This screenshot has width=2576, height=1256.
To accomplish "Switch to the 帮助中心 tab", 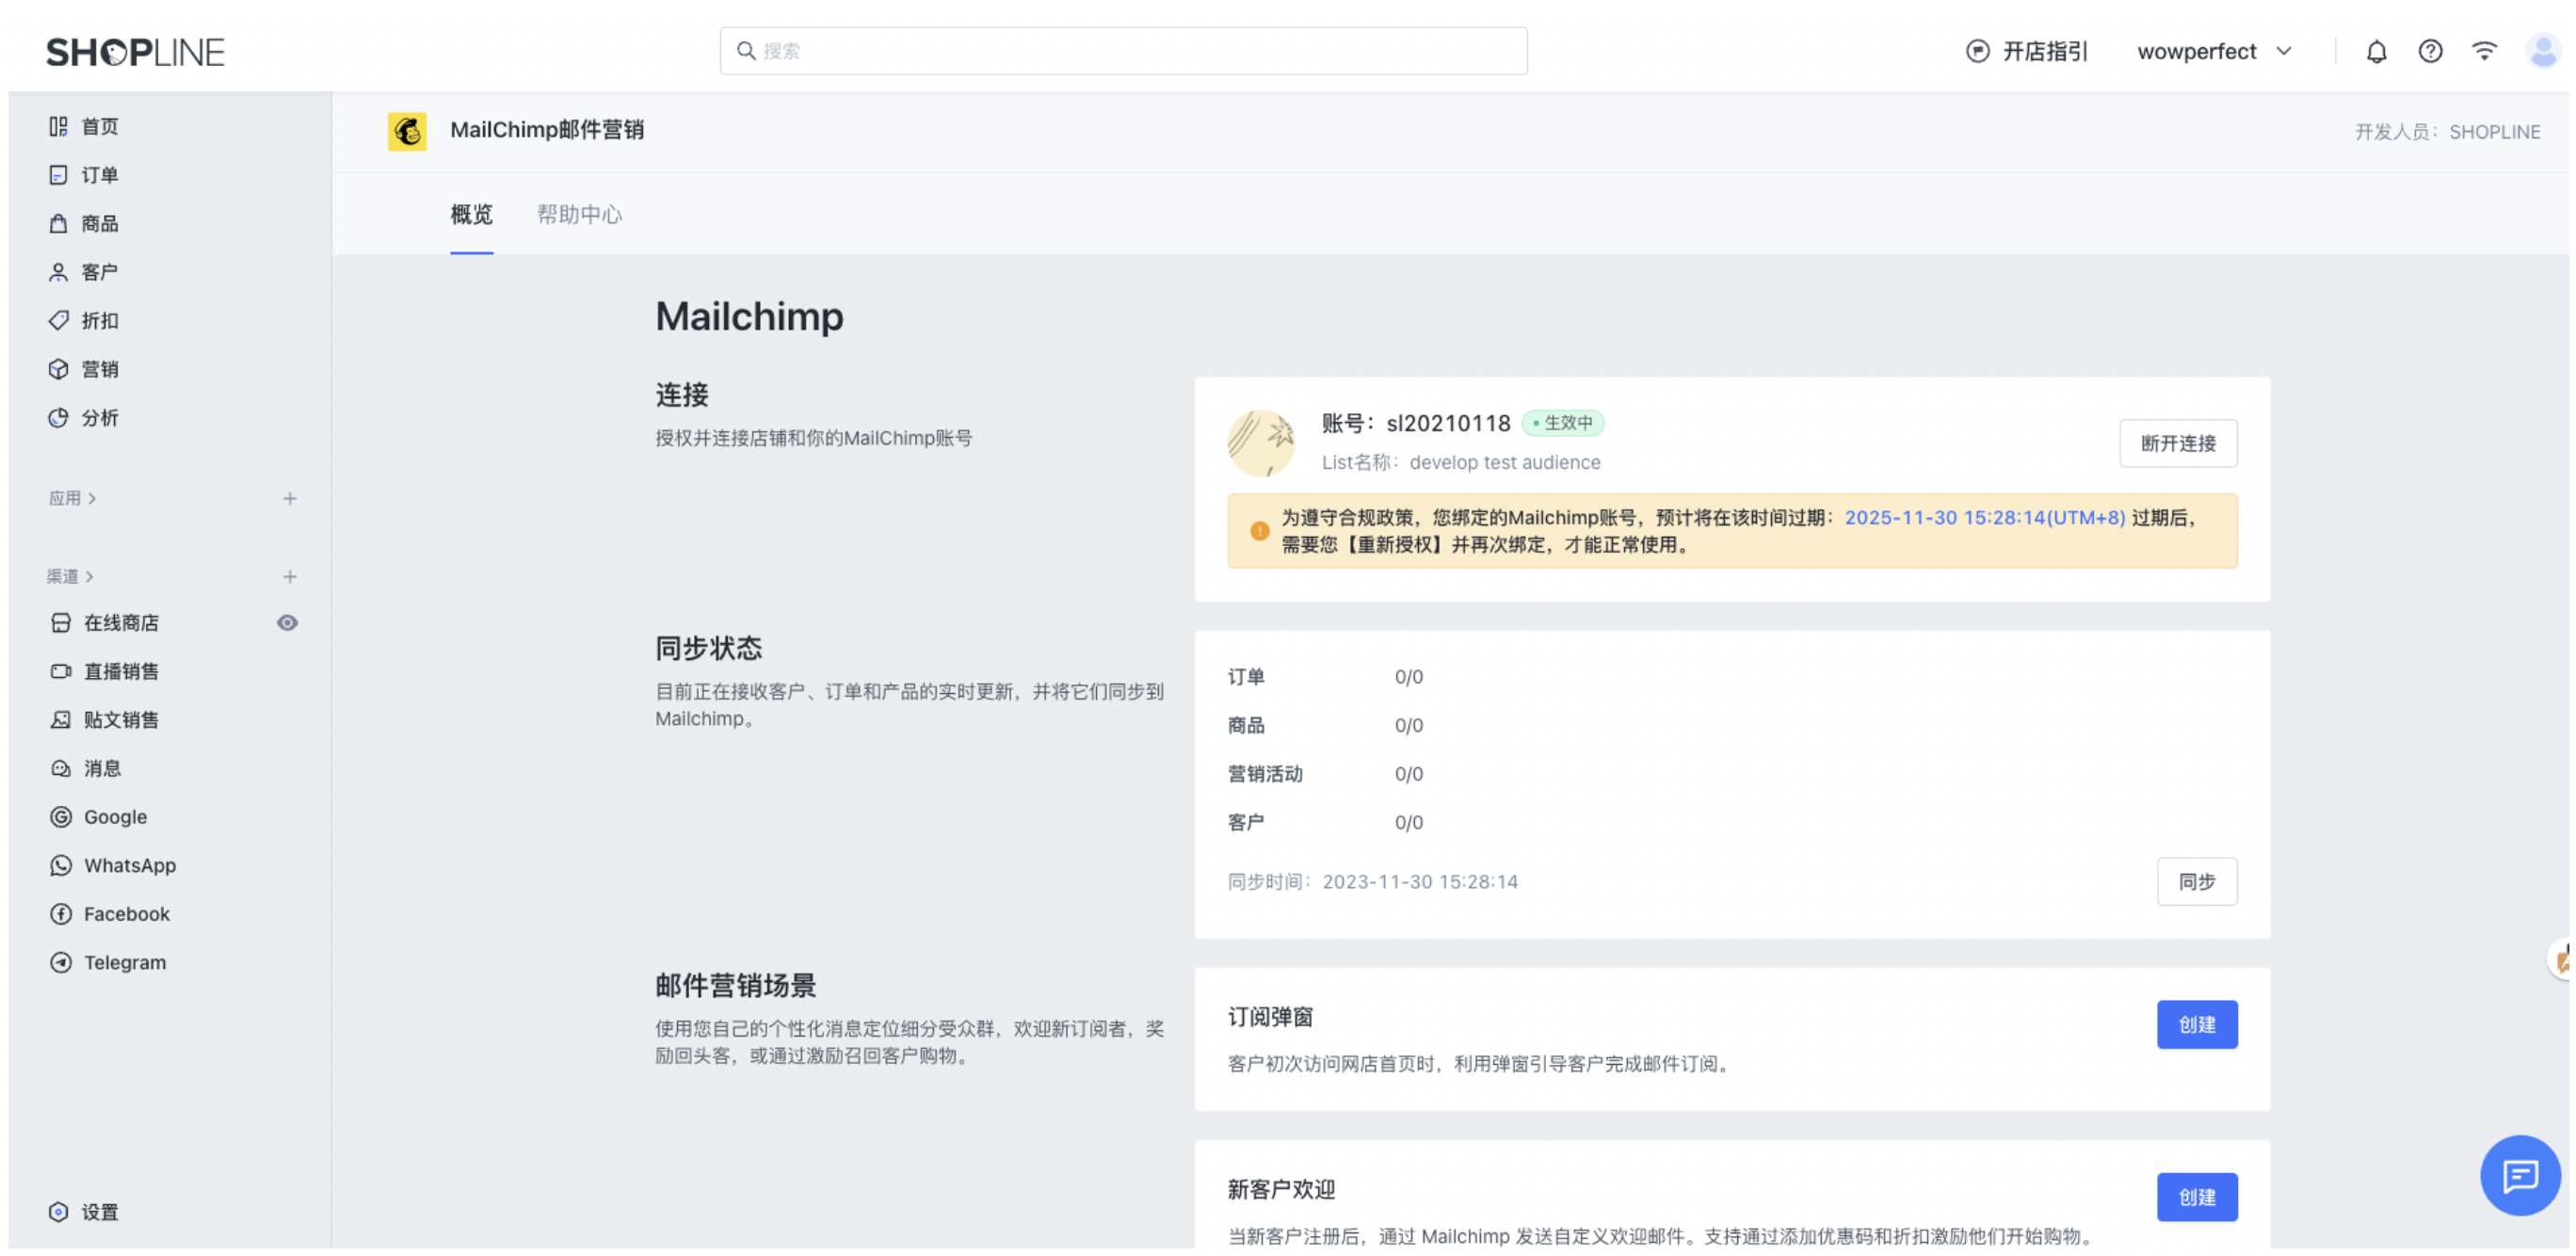I will point(579,214).
